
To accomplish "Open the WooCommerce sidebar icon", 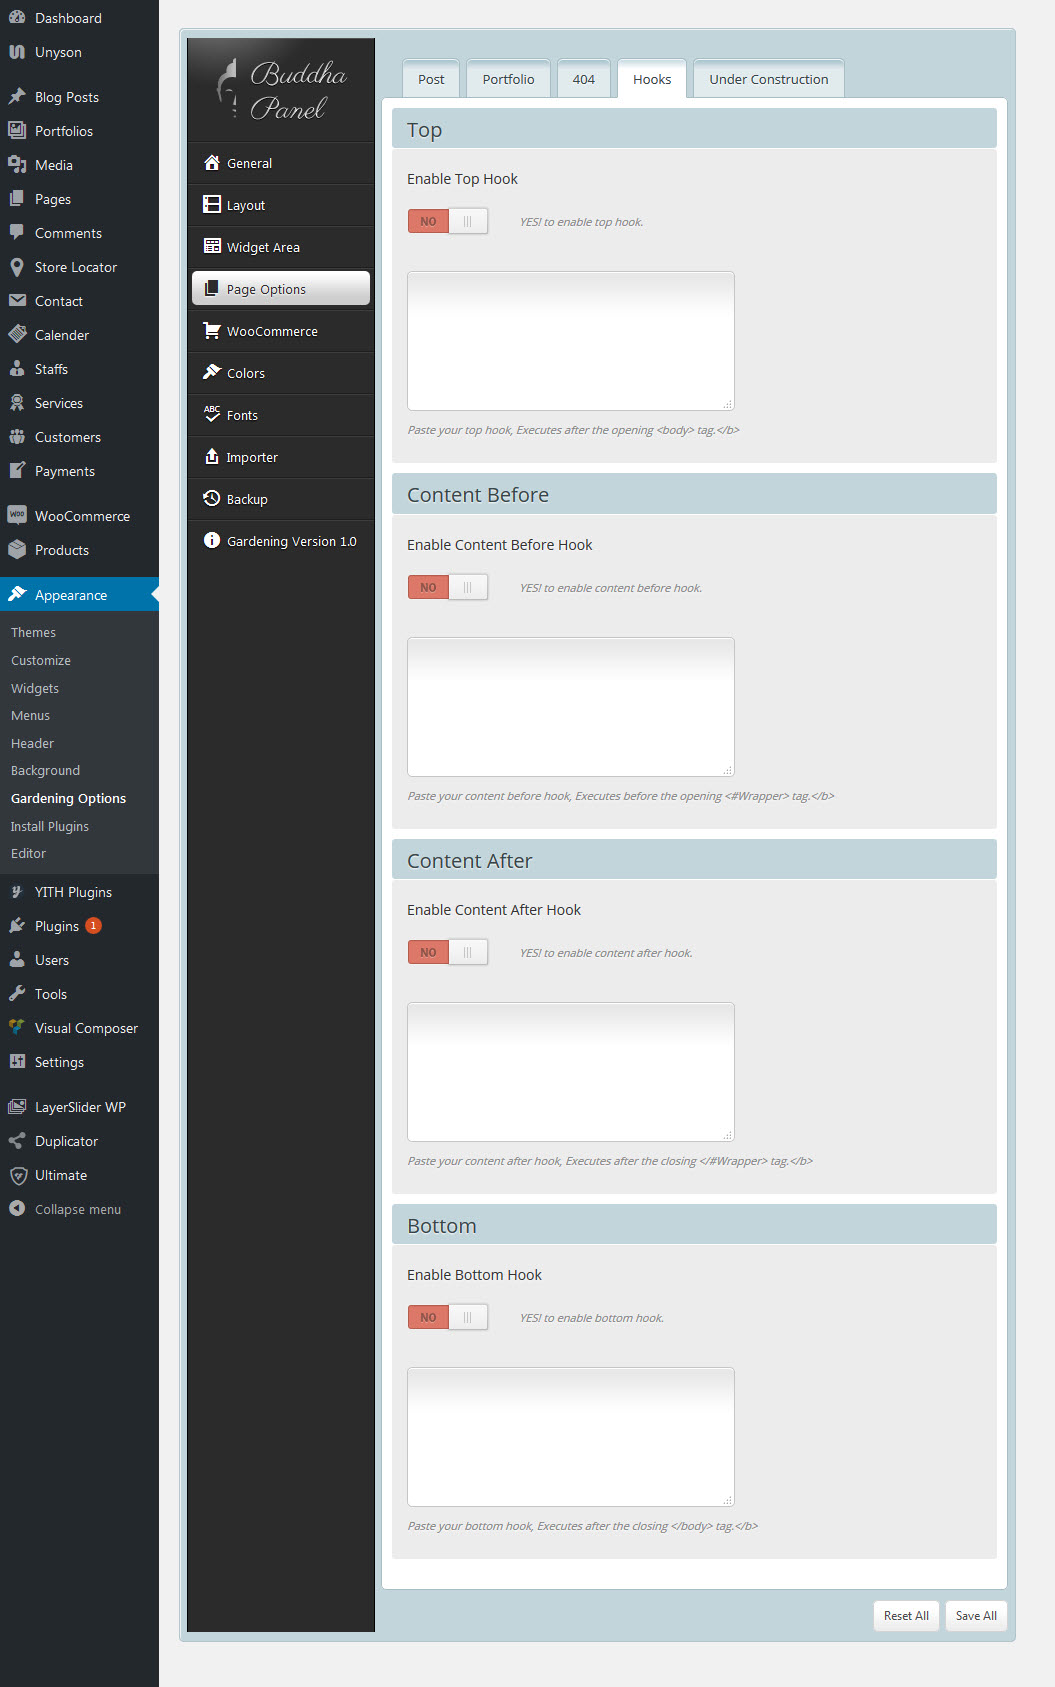I will point(17,516).
